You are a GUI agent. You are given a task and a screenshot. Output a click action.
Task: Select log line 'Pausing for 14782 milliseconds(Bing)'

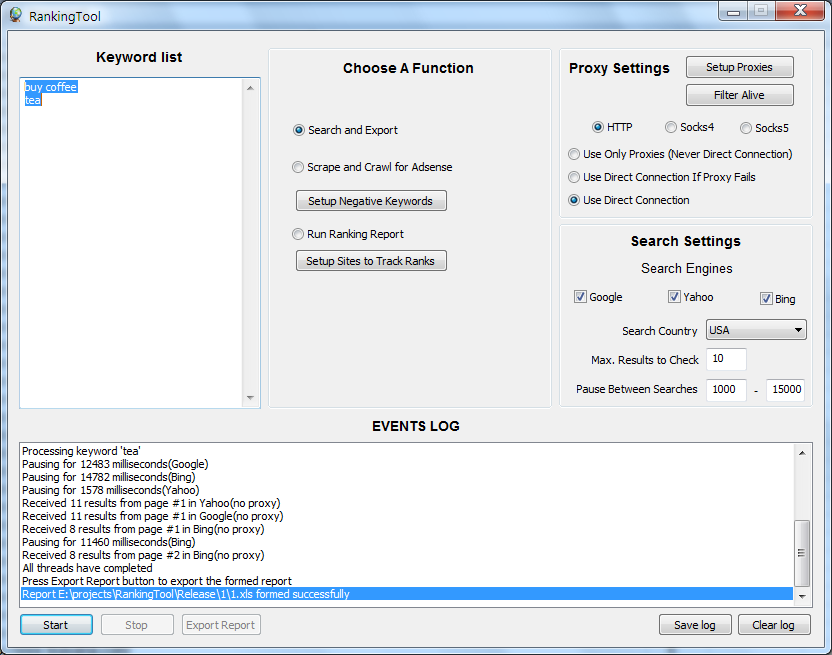(x=406, y=477)
